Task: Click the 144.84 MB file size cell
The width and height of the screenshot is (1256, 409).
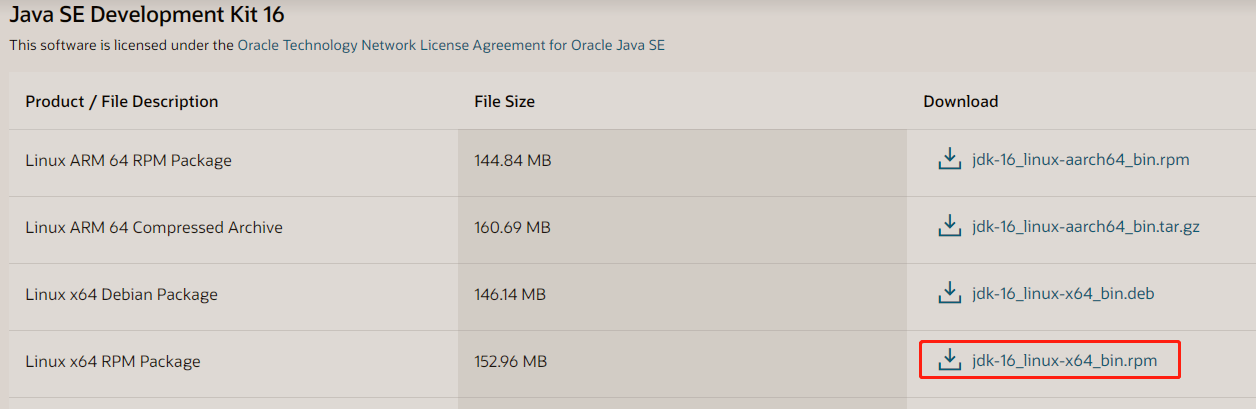Action: pyautogui.click(x=512, y=160)
